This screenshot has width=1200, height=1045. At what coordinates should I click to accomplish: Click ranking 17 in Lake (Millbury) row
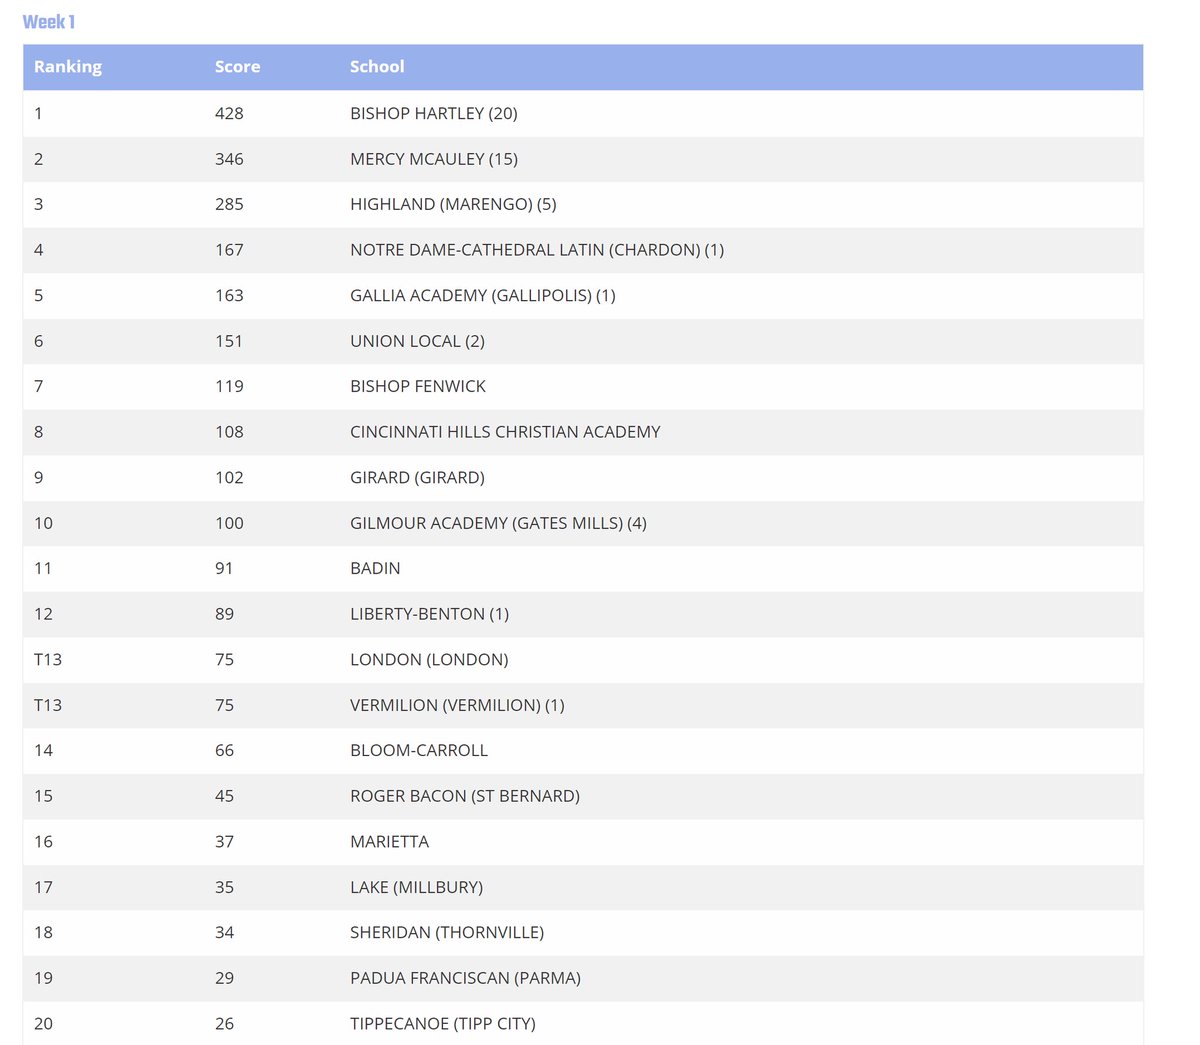43,887
